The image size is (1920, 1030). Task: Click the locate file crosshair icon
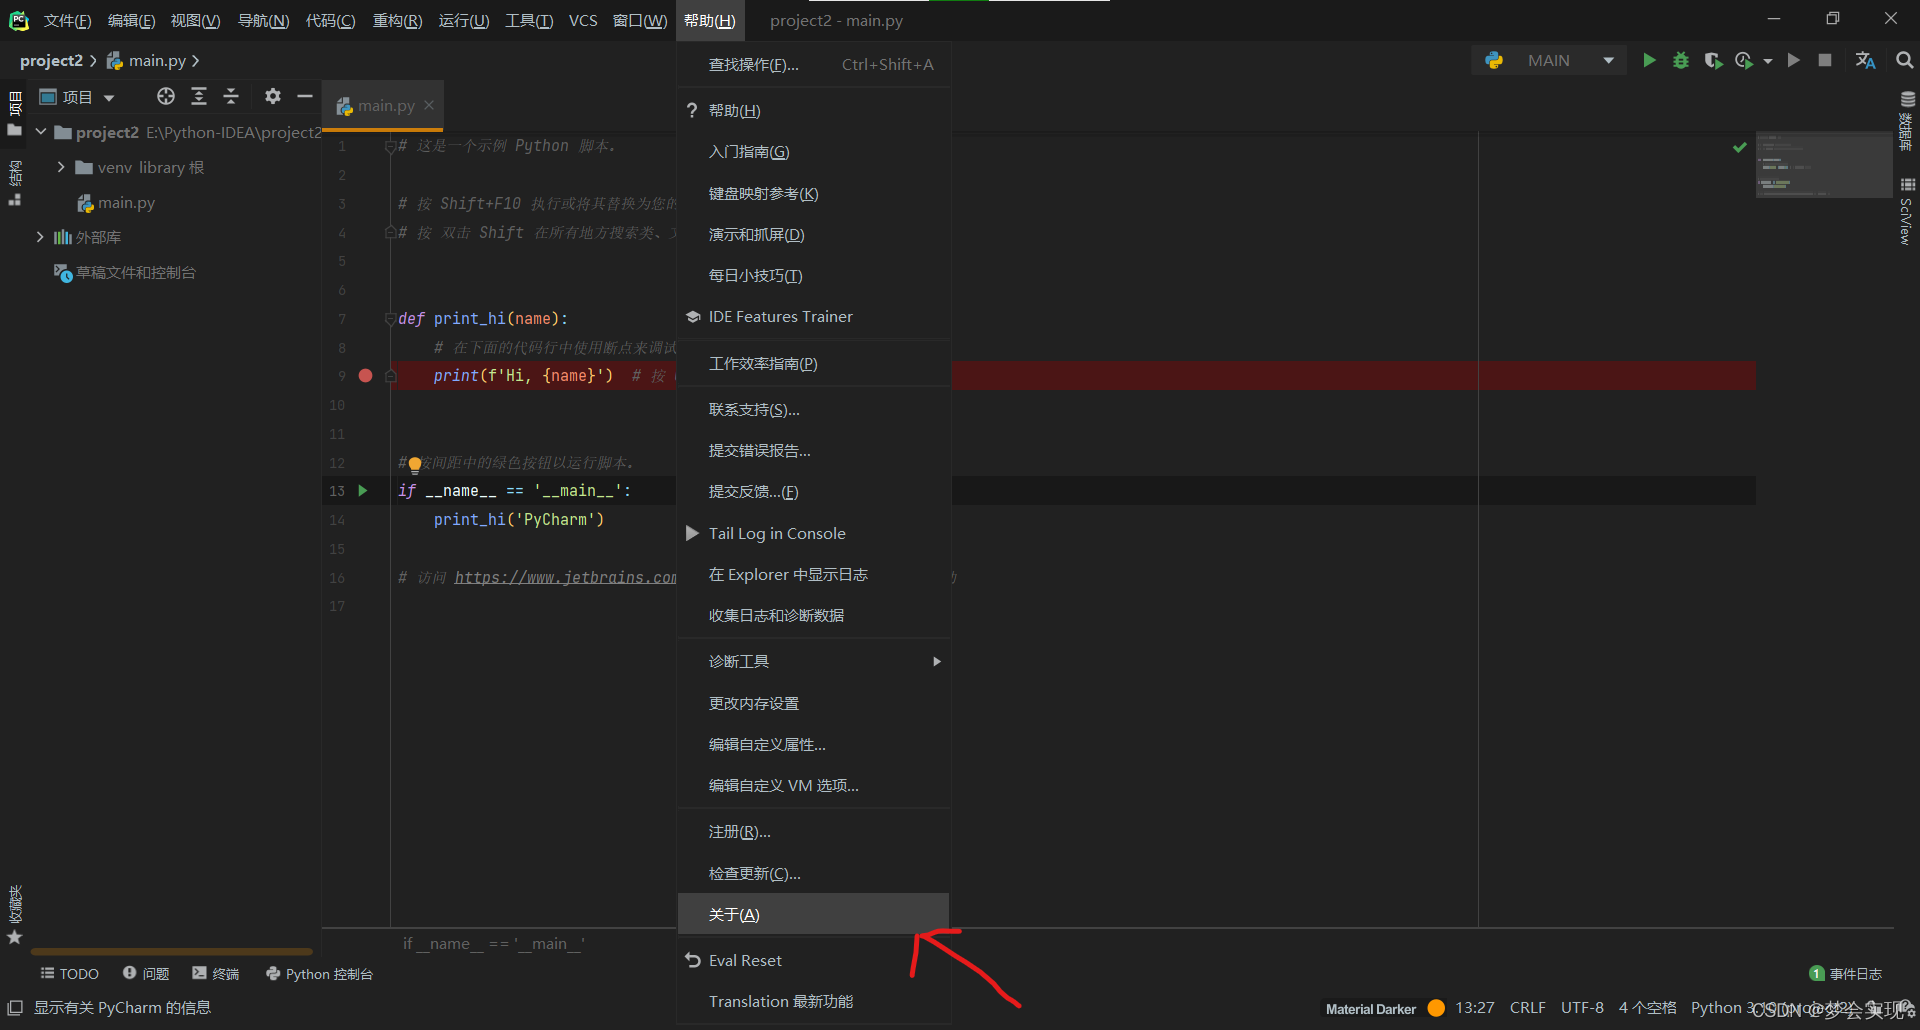click(x=166, y=96)
